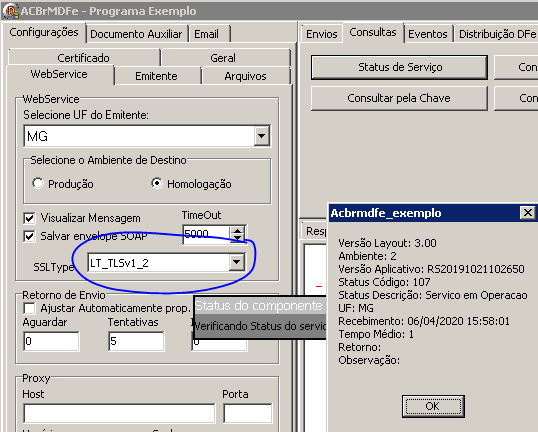Click the Consultar pela Chave button
This screenshot has width=538, height=432.
click(399, 98)
